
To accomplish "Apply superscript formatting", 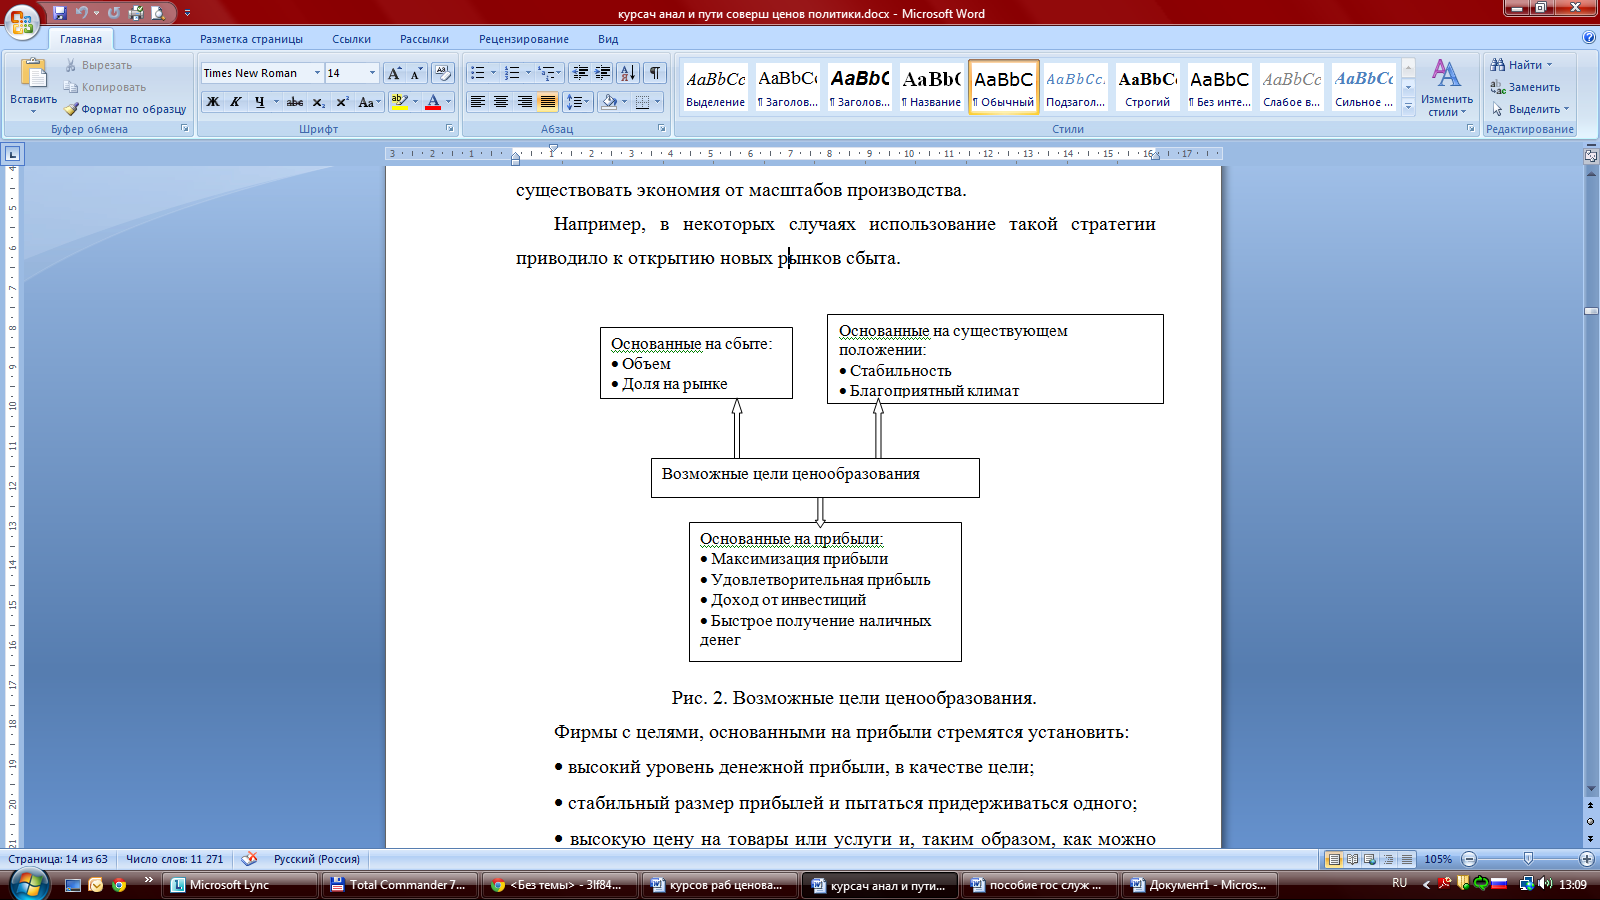I will [x=342, y=102].
